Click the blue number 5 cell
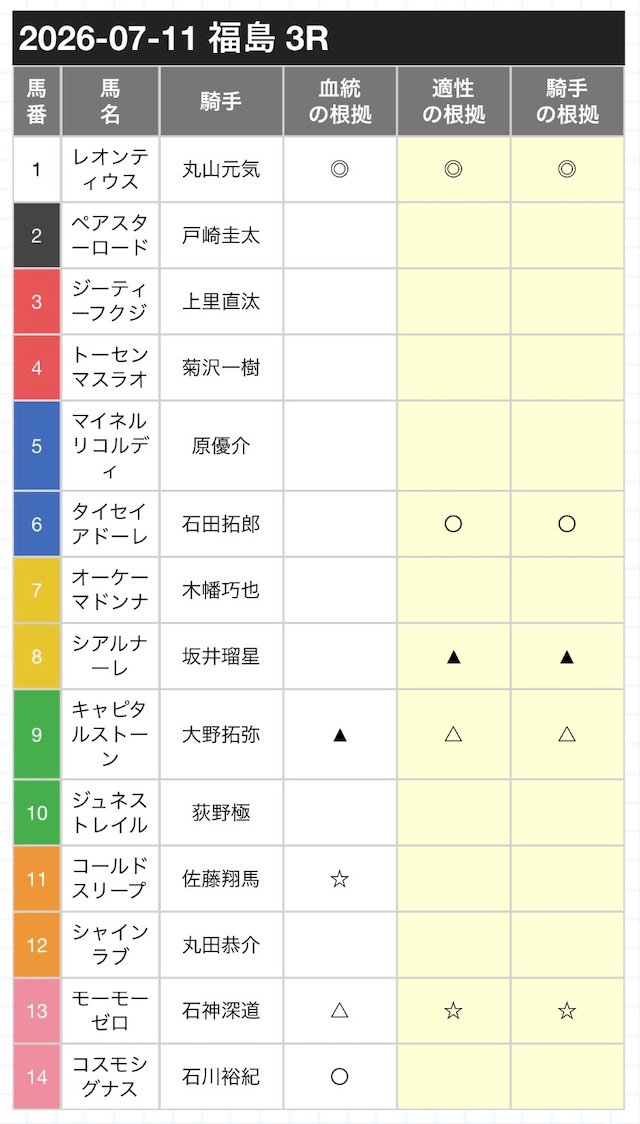The image size is (640, 1124). tap(37, 446)
